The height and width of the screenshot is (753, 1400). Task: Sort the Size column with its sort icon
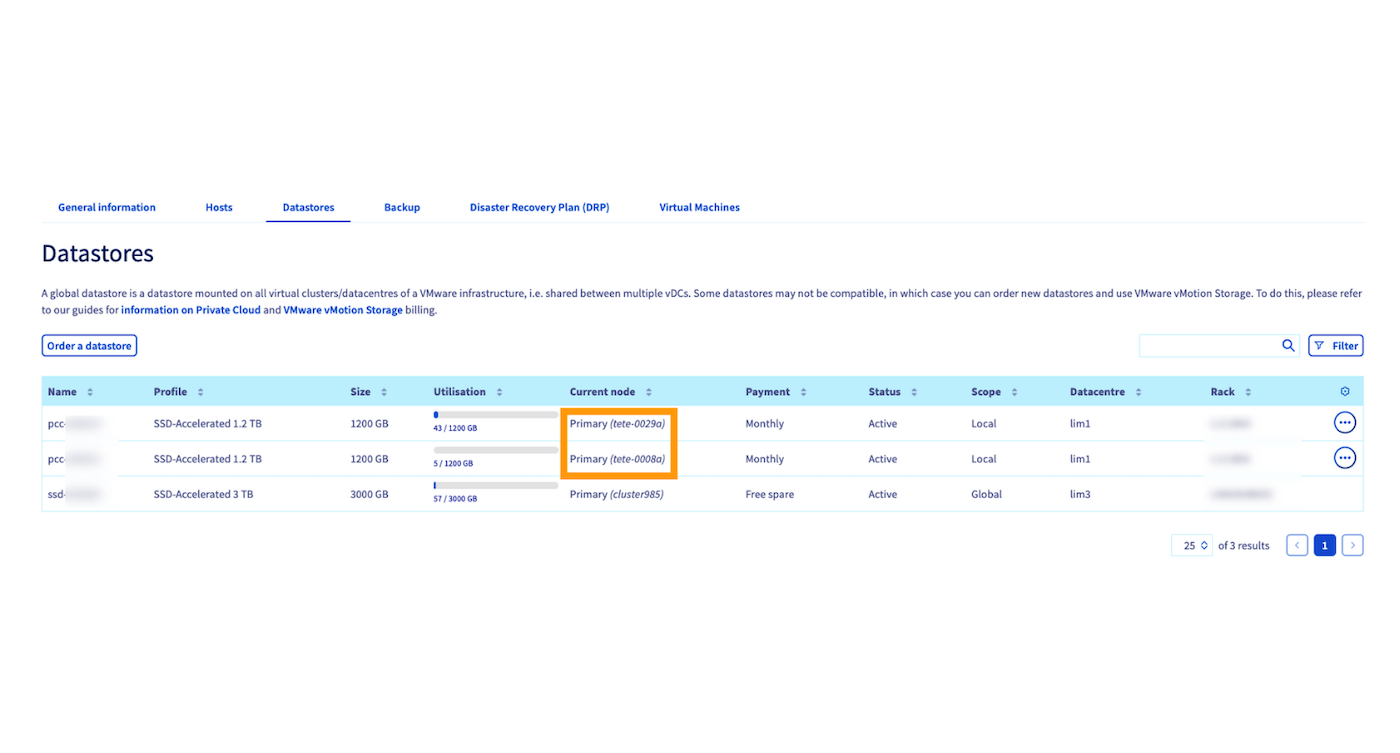385,391
